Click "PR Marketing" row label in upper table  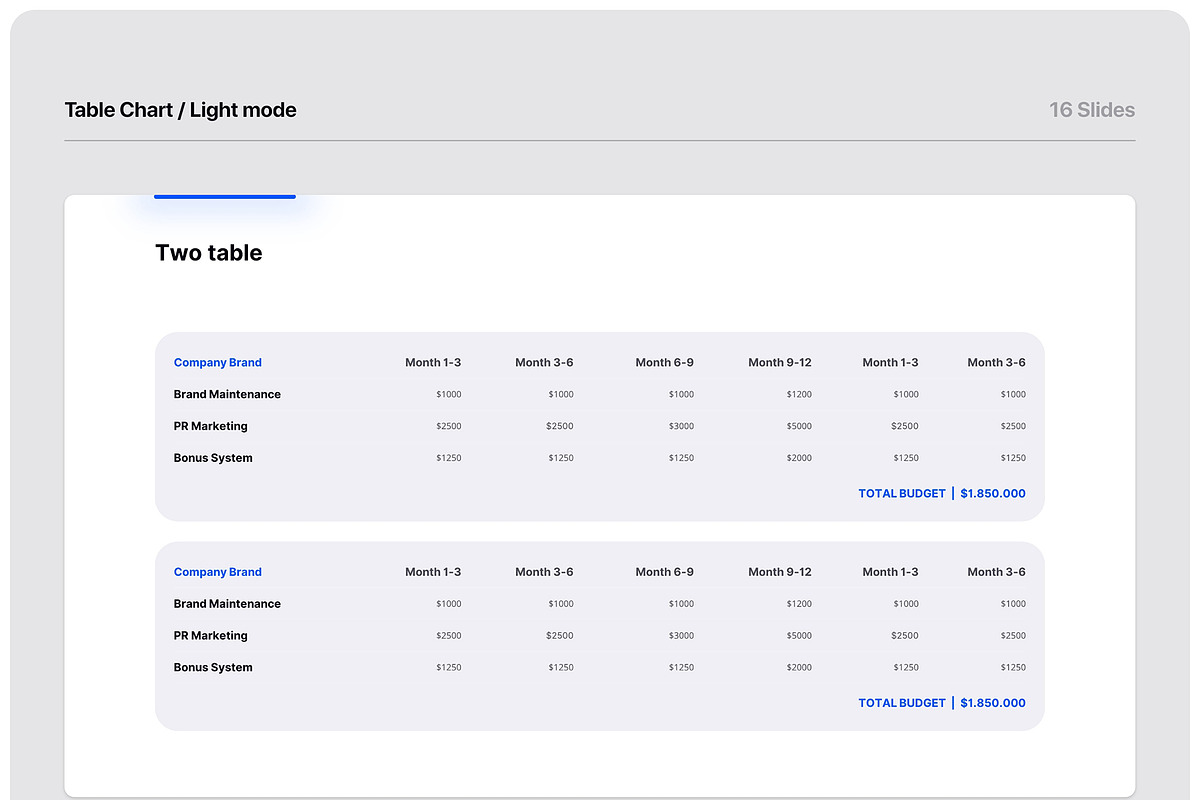coord(210,427)
